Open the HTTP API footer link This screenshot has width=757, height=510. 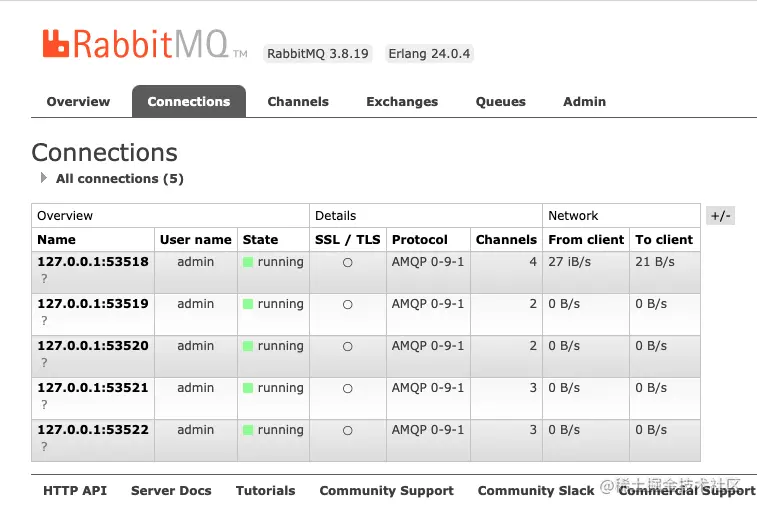(x=75, y=491)
